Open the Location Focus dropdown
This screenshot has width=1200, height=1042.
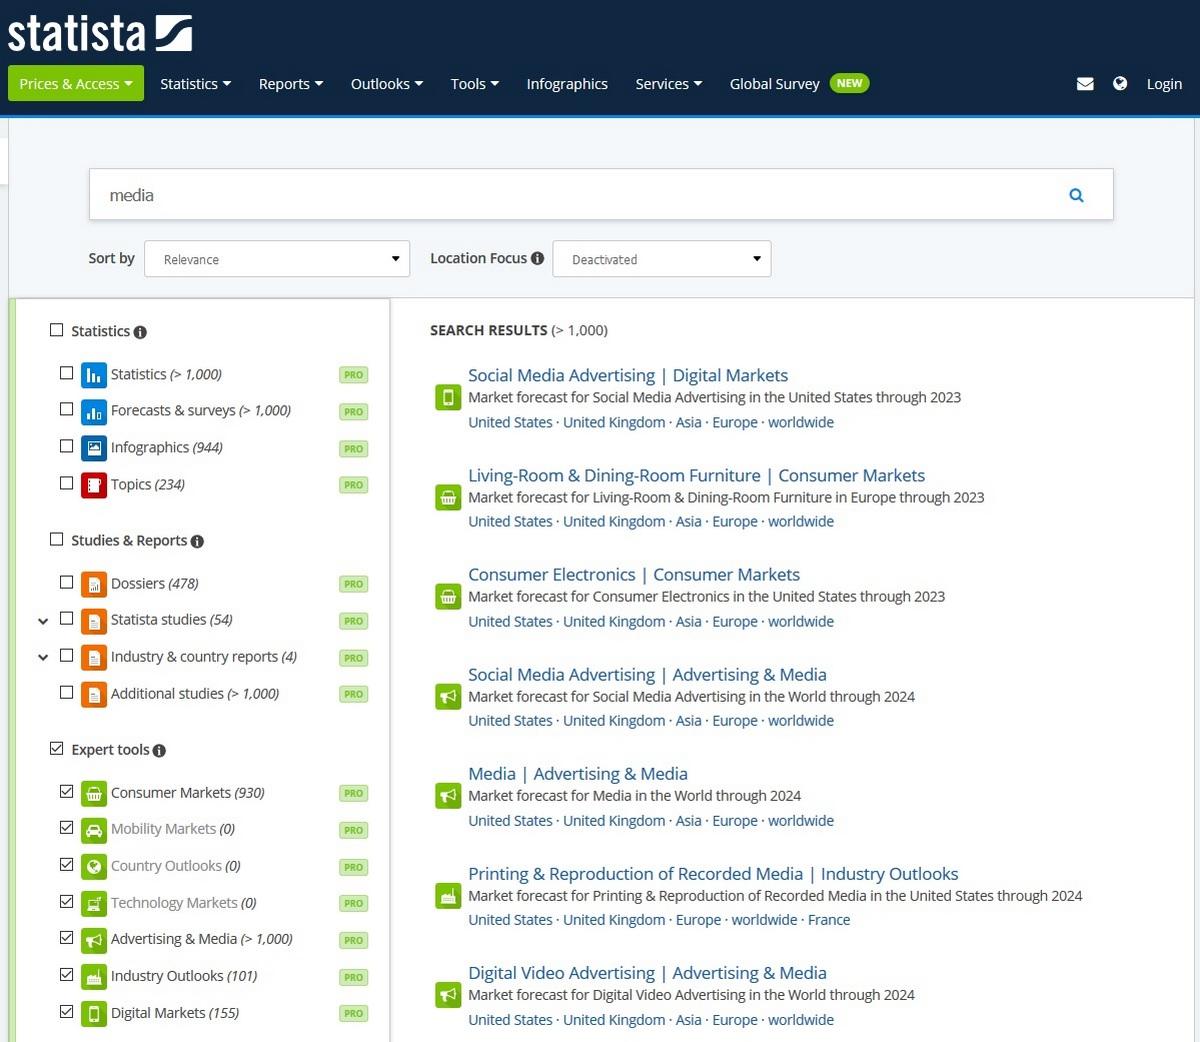tap(661, 259)
